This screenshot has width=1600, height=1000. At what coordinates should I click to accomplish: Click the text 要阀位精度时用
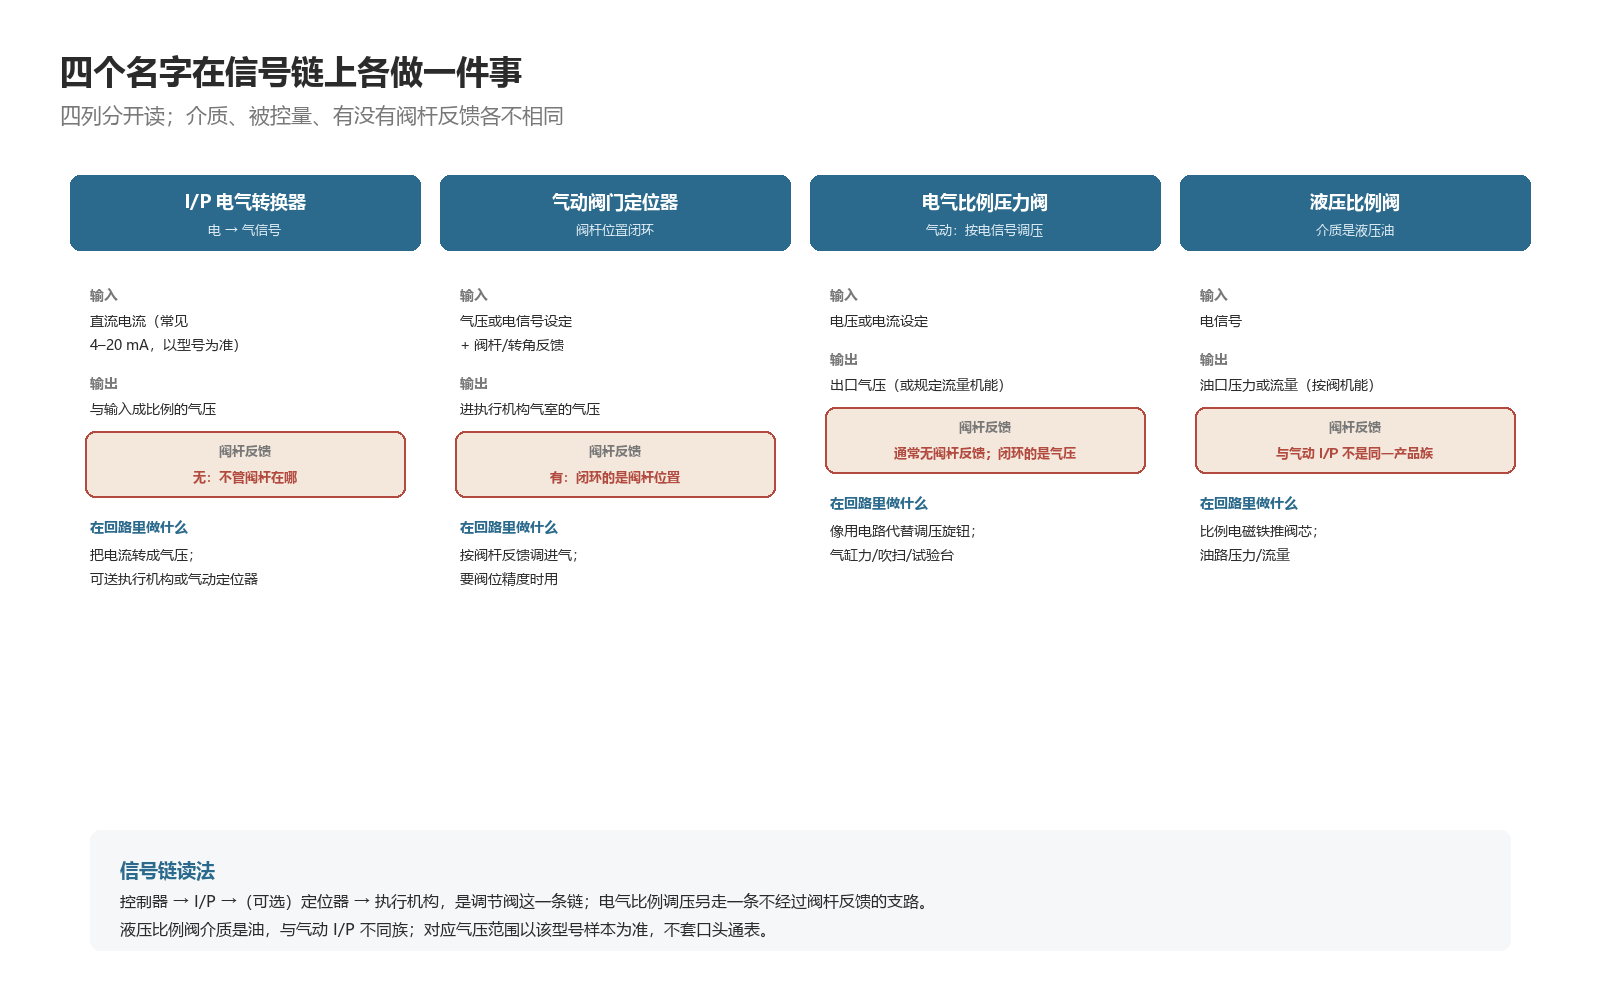[509, 579]
